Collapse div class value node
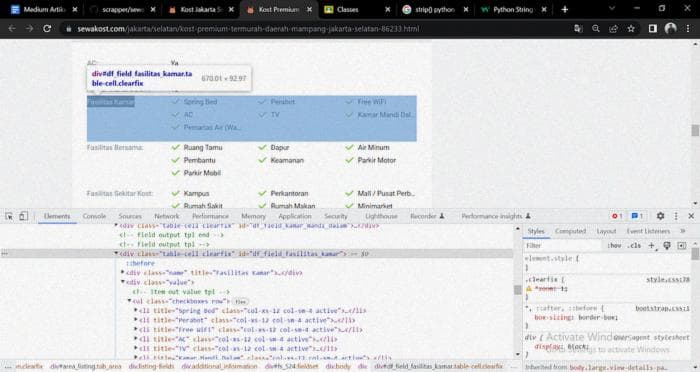 123,282
